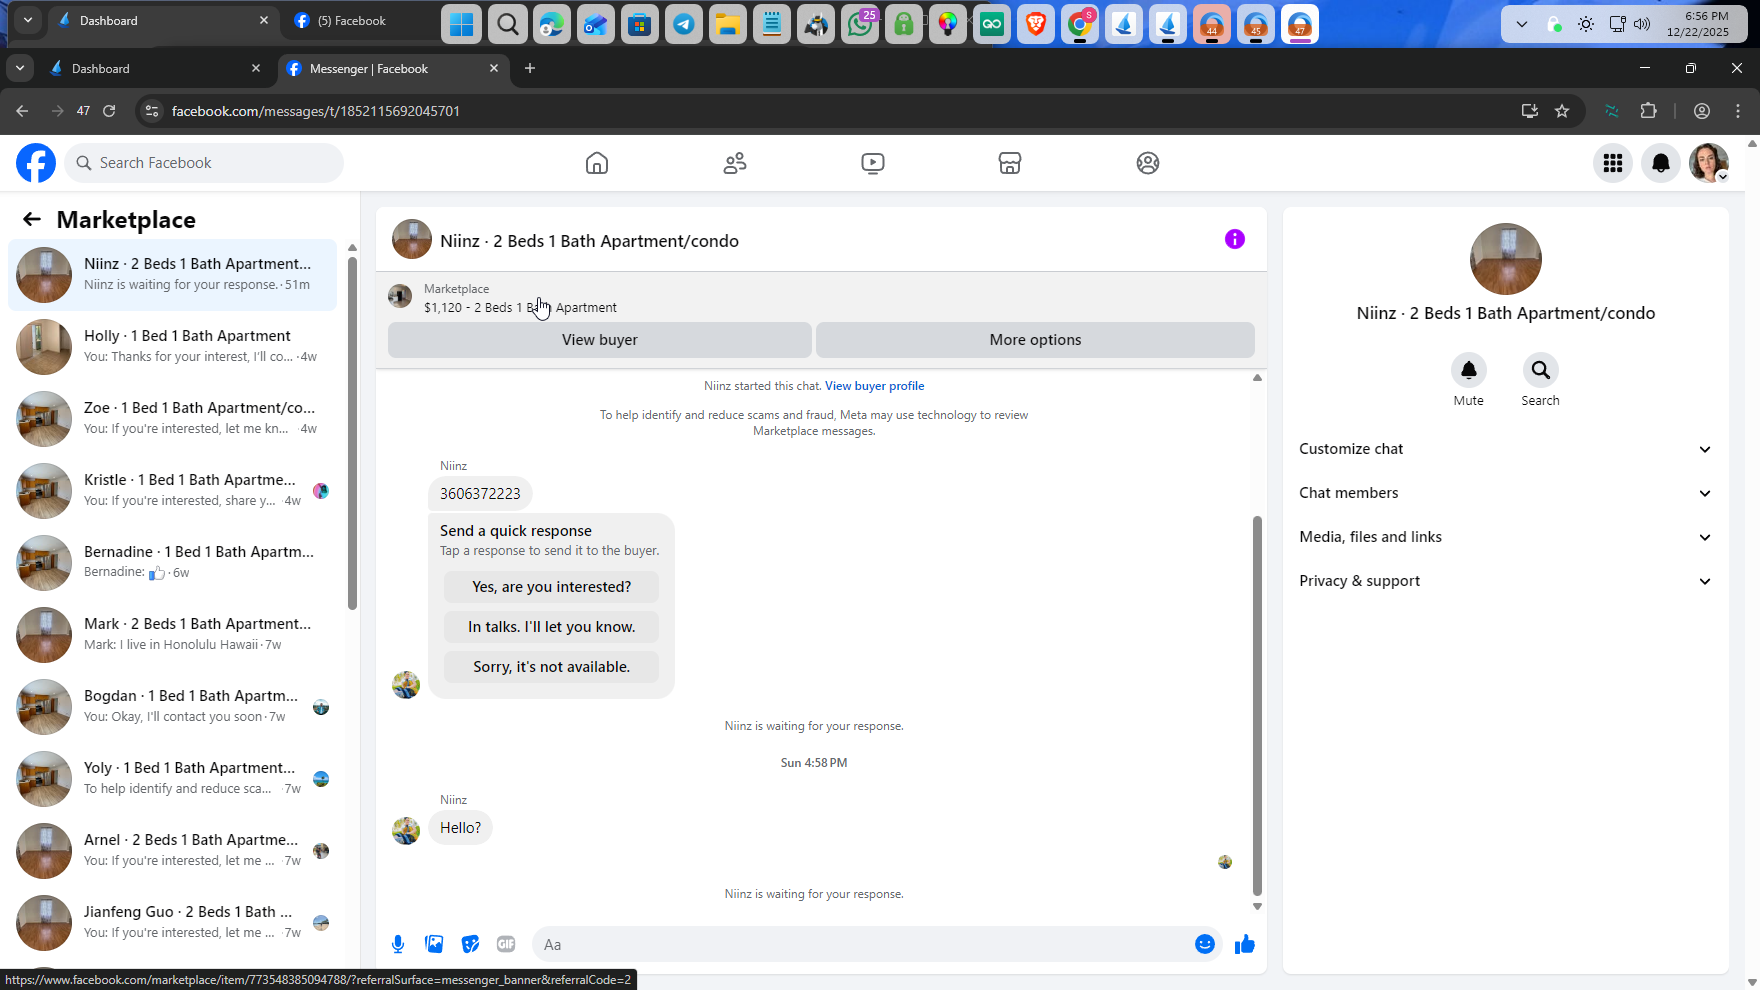The width and height of the screenshot is (1760, 990).
Task: Send quick reply 'Yes, are you interested?'
Action: coord(551,587)
